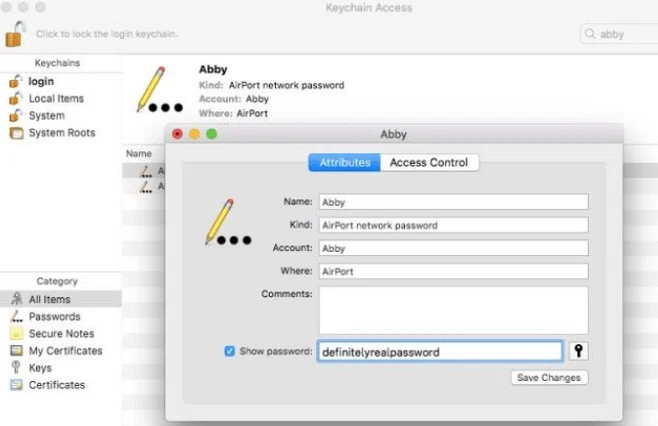Image resolution: width=658 pixels, height=426 pixels.
Task: Click the Keys key icon
Action: click(16, 367)
